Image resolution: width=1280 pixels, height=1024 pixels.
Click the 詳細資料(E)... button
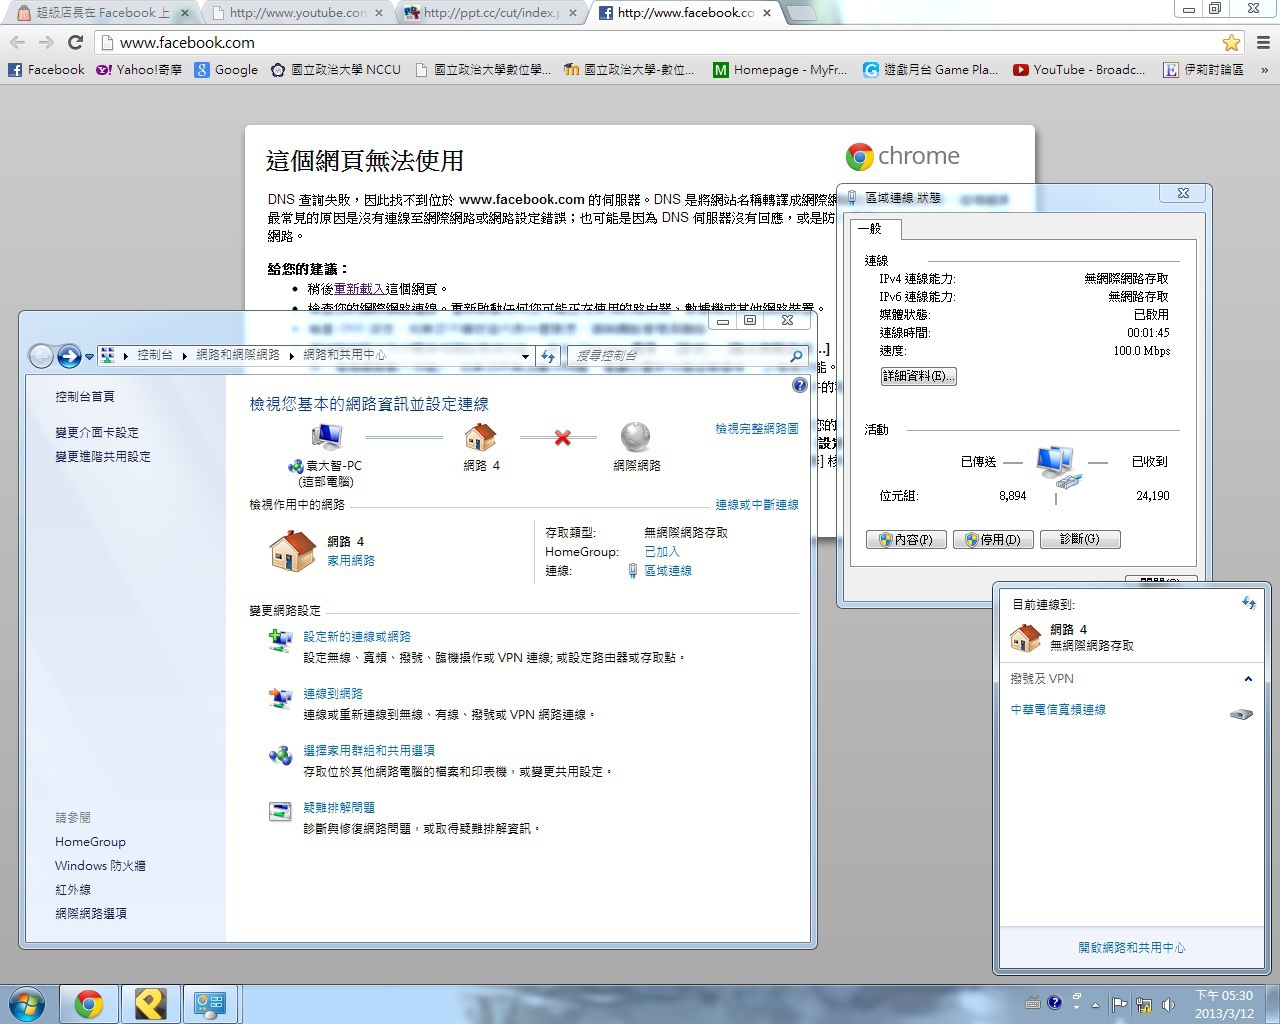point(918,376)
